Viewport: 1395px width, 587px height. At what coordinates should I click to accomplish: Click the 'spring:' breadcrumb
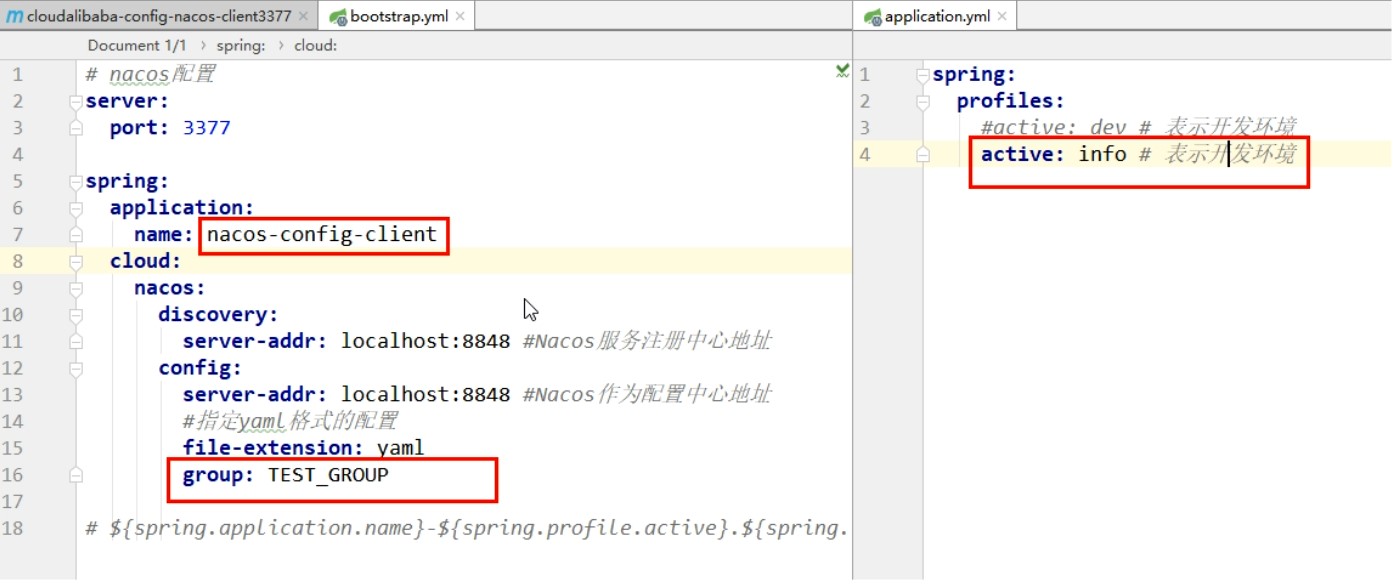[x=241, y=45]
